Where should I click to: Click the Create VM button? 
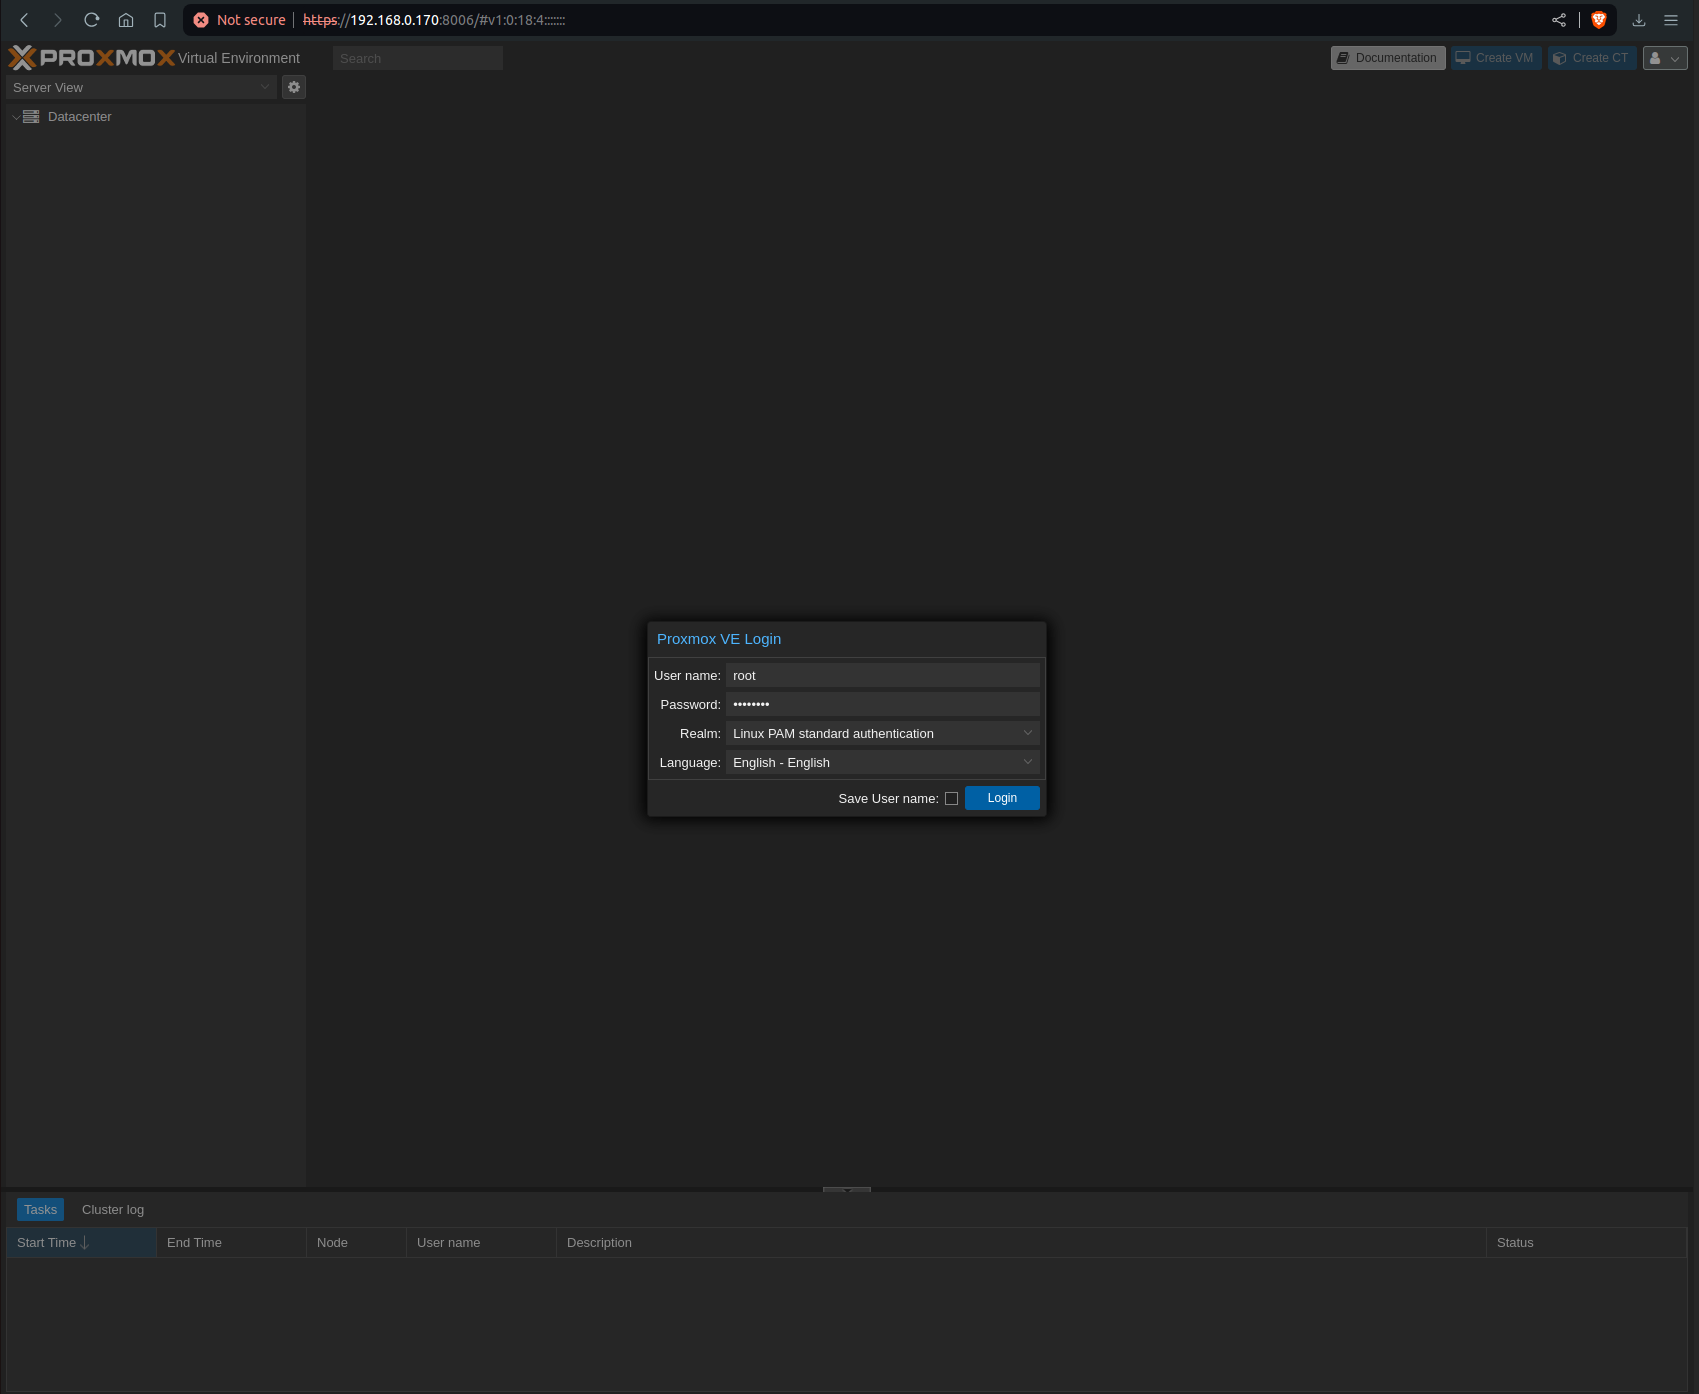[1496, 58]
